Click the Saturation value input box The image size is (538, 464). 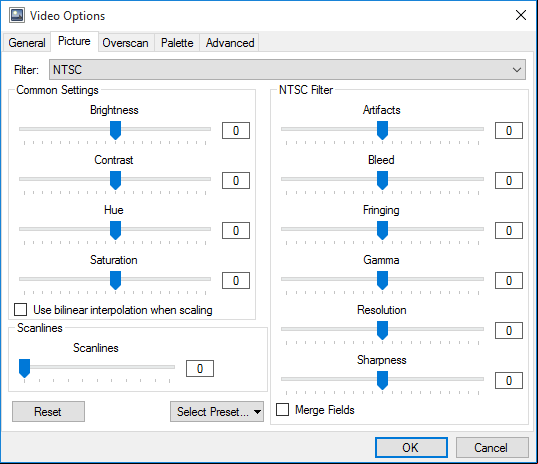tap(236, 281)
